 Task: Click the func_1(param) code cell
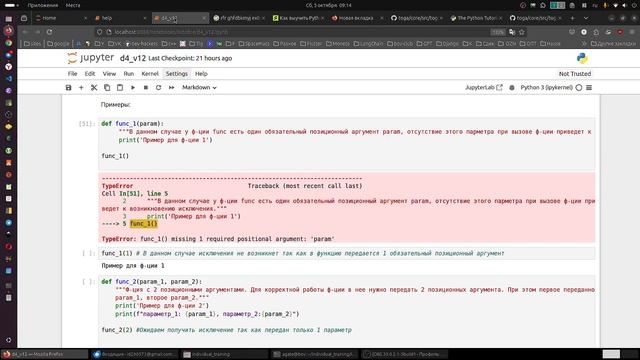point(347,143)
